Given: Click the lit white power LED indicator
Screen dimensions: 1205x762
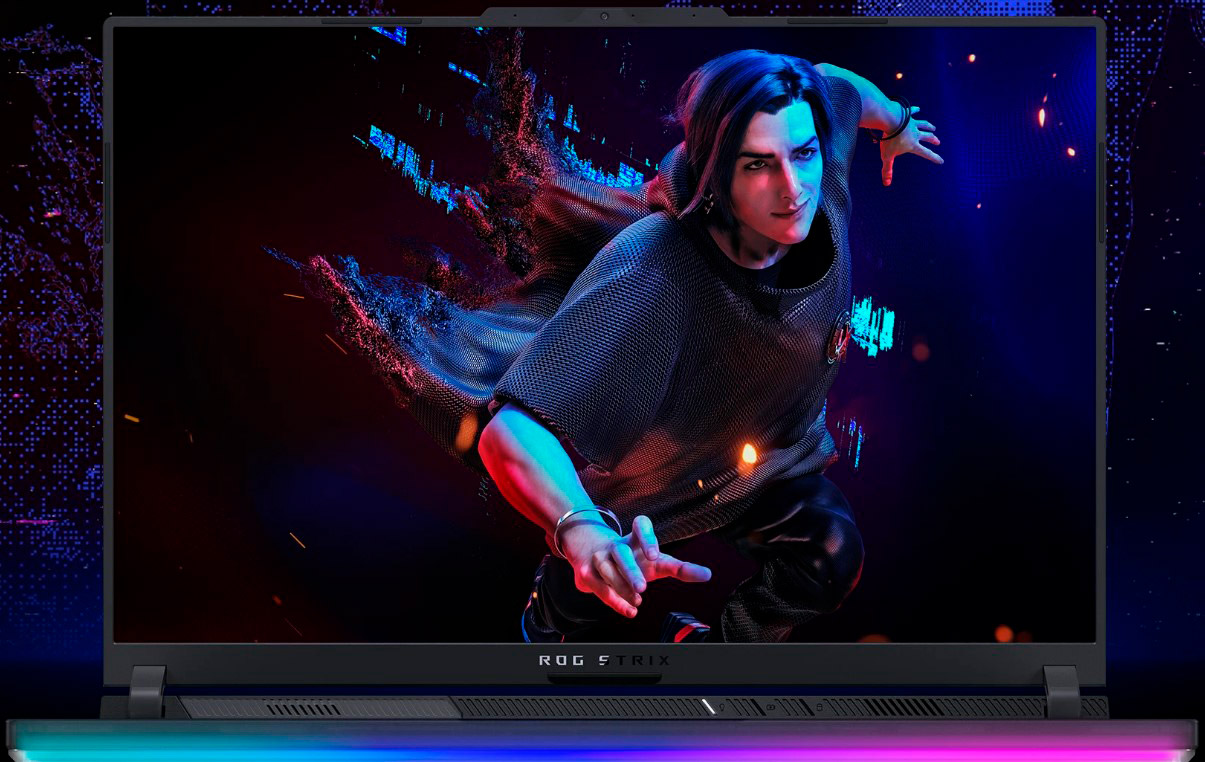Looking at the screenshot, I should point(709,707).
